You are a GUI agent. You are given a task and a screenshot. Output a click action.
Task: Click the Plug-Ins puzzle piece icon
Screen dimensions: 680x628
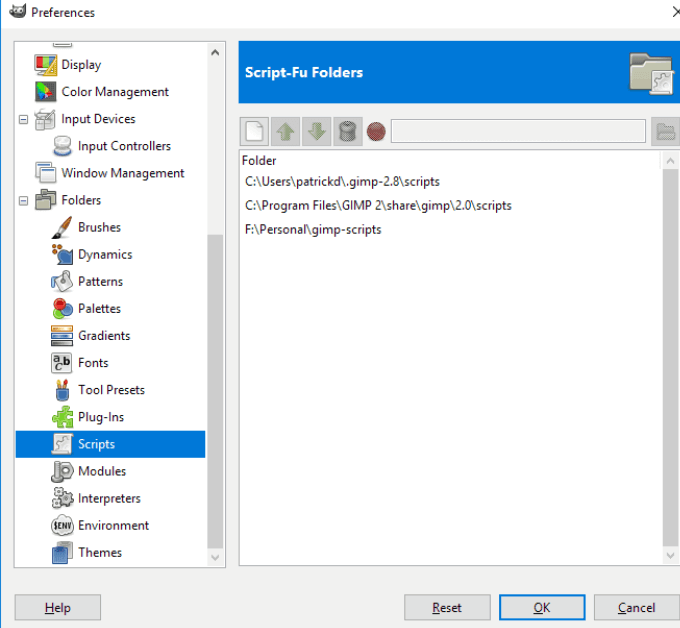(62, 417)
